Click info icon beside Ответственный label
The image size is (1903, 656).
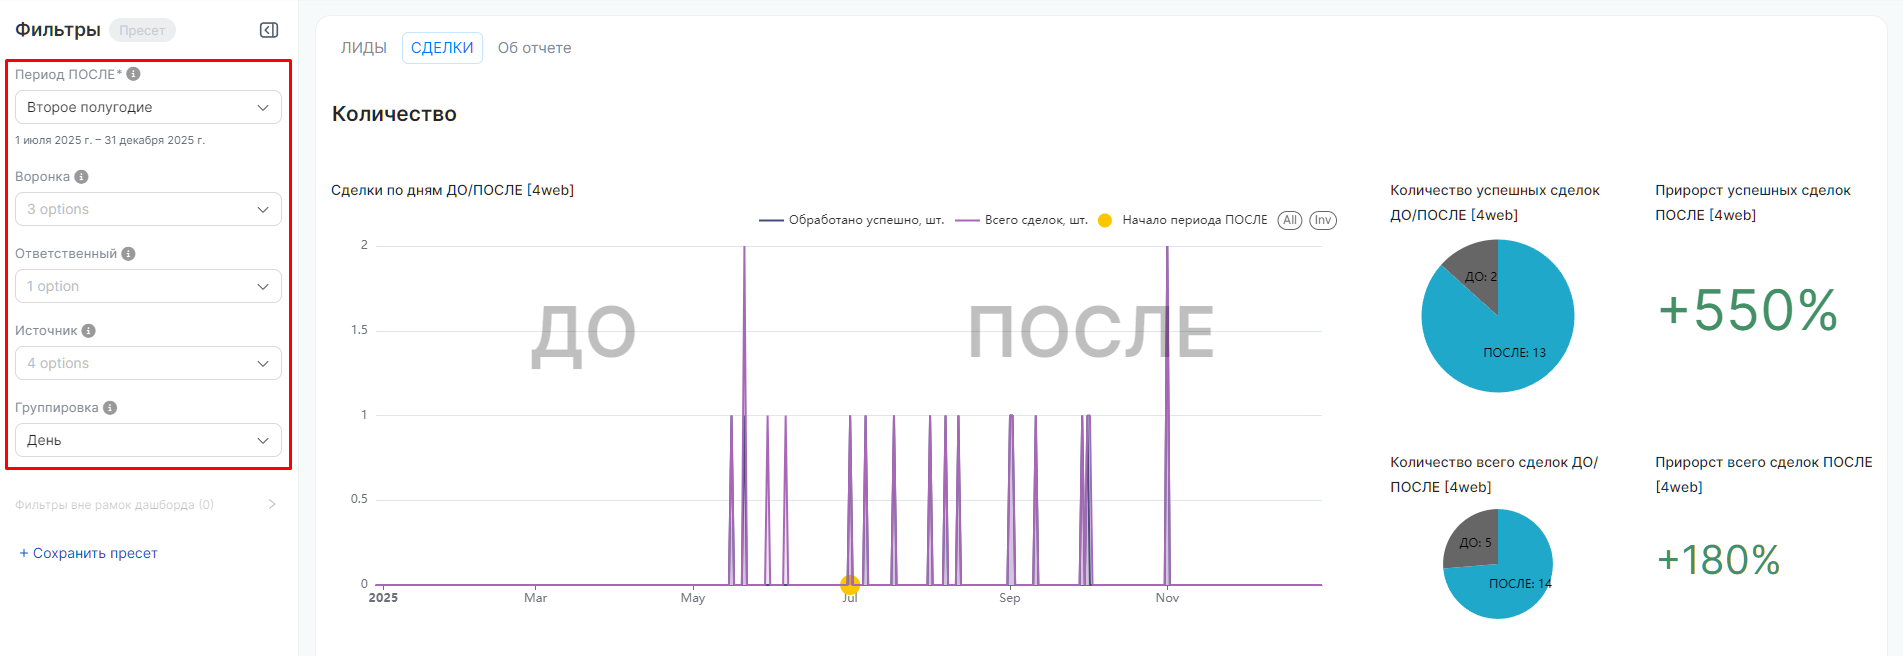point(128,254)
